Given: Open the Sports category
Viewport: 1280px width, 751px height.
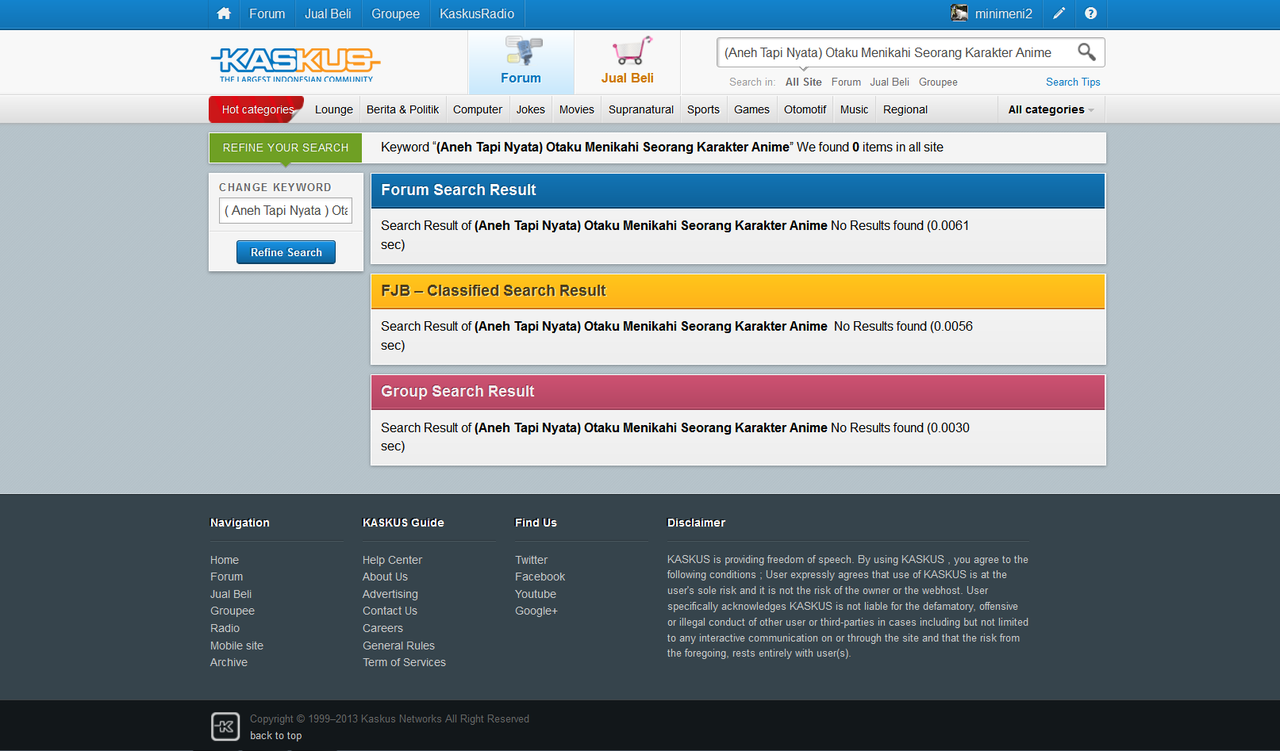Looking at the screenshot, I should (704, 109).
